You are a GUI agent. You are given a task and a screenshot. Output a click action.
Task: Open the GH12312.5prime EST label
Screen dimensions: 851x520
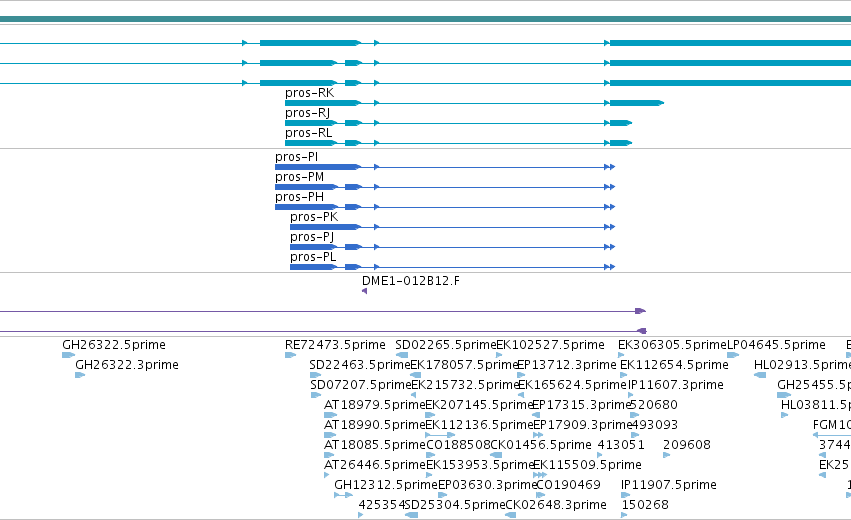point(385,486)
